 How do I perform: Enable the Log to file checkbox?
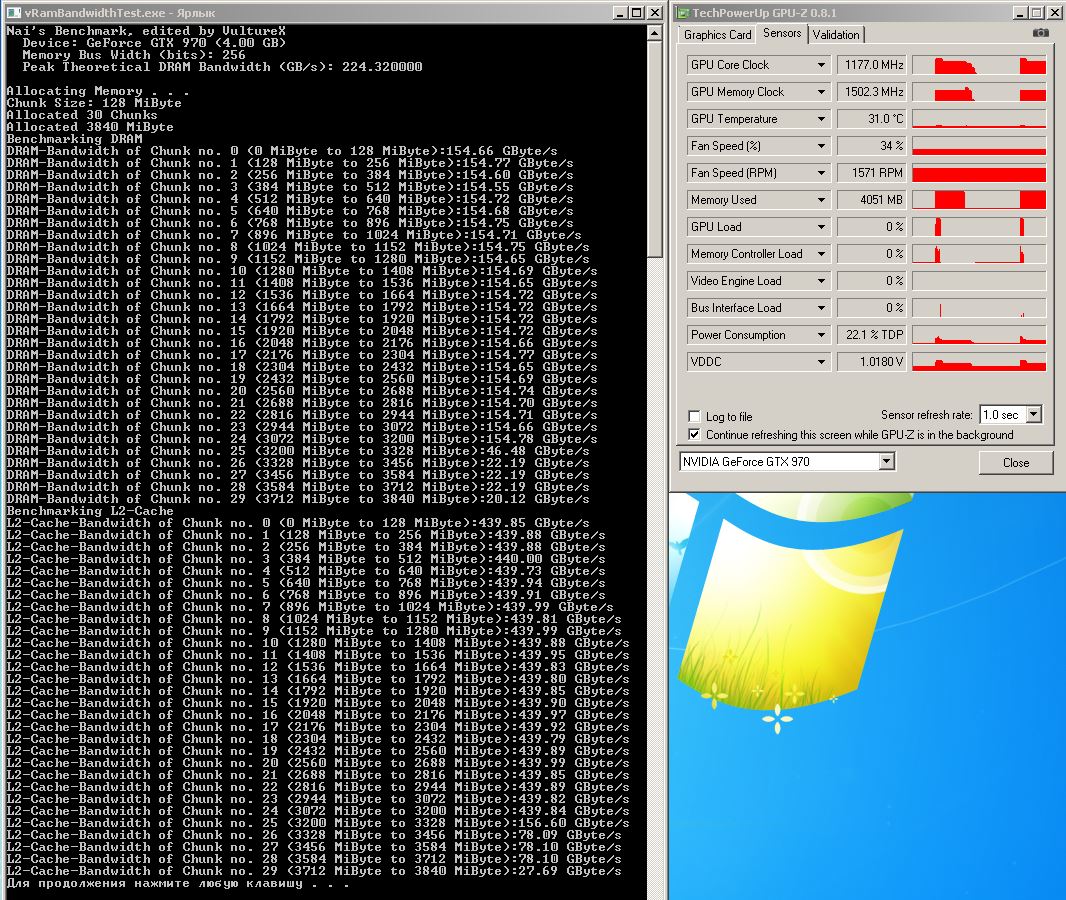pyautogui.click(x=694, y=417)
